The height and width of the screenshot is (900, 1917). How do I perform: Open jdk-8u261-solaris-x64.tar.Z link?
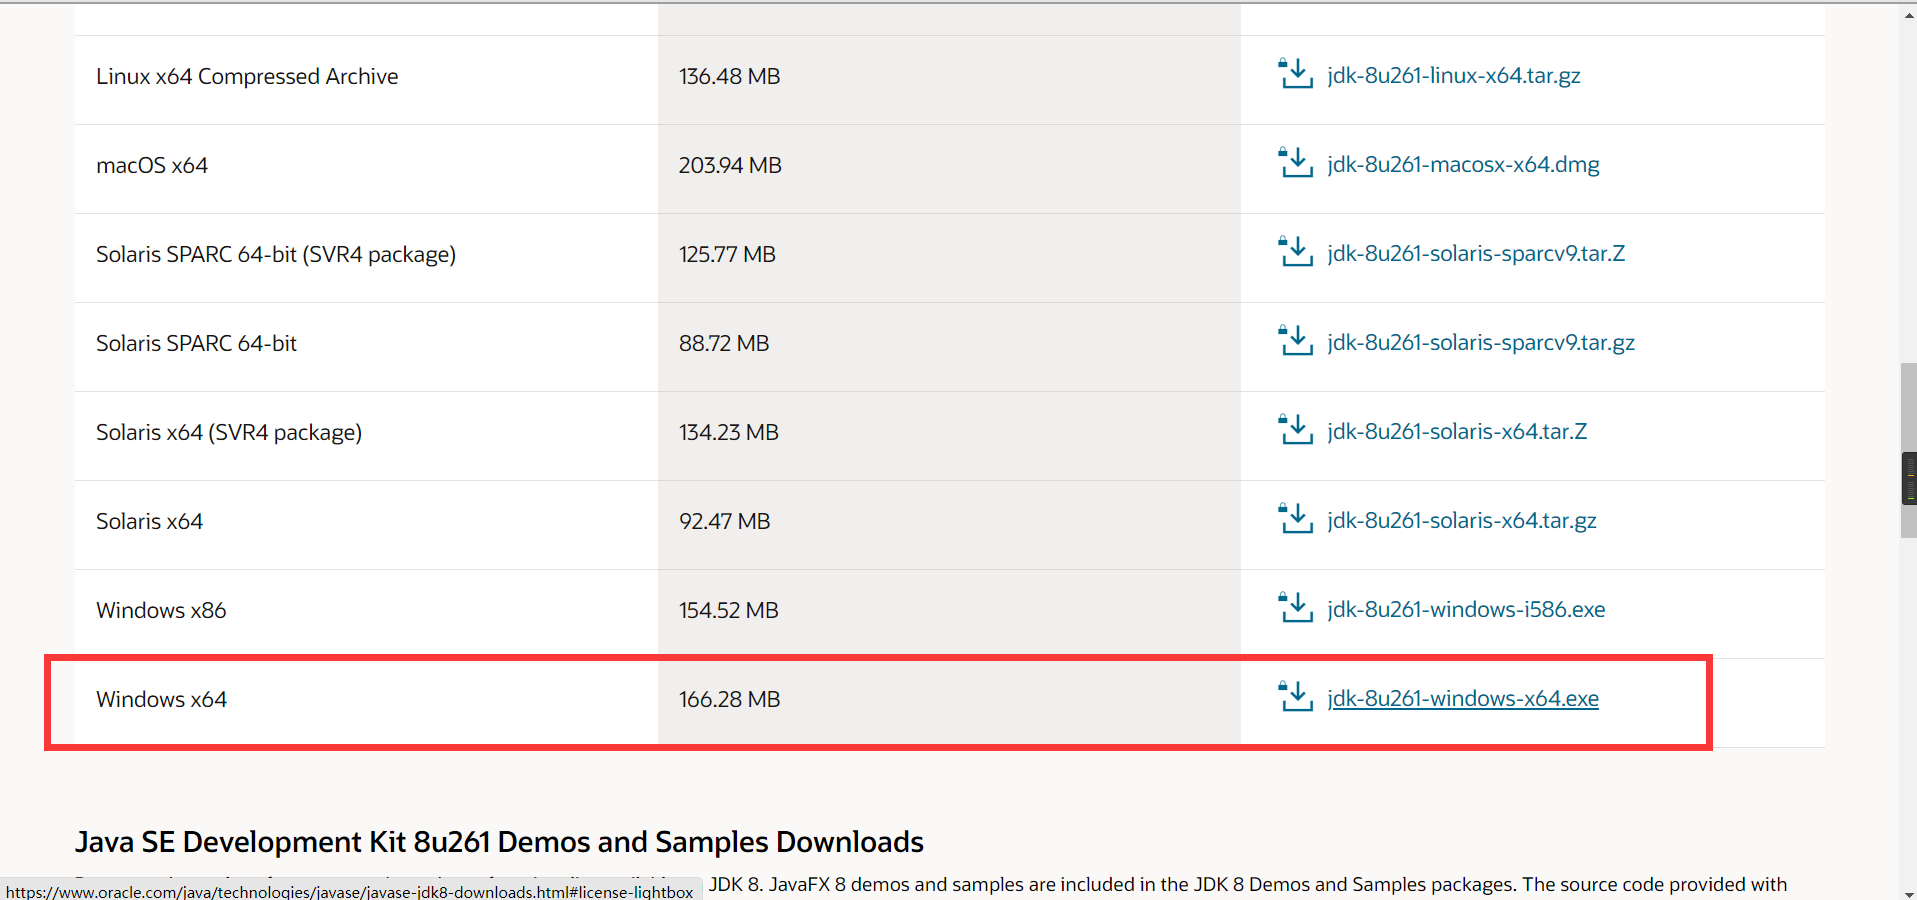1457,432
